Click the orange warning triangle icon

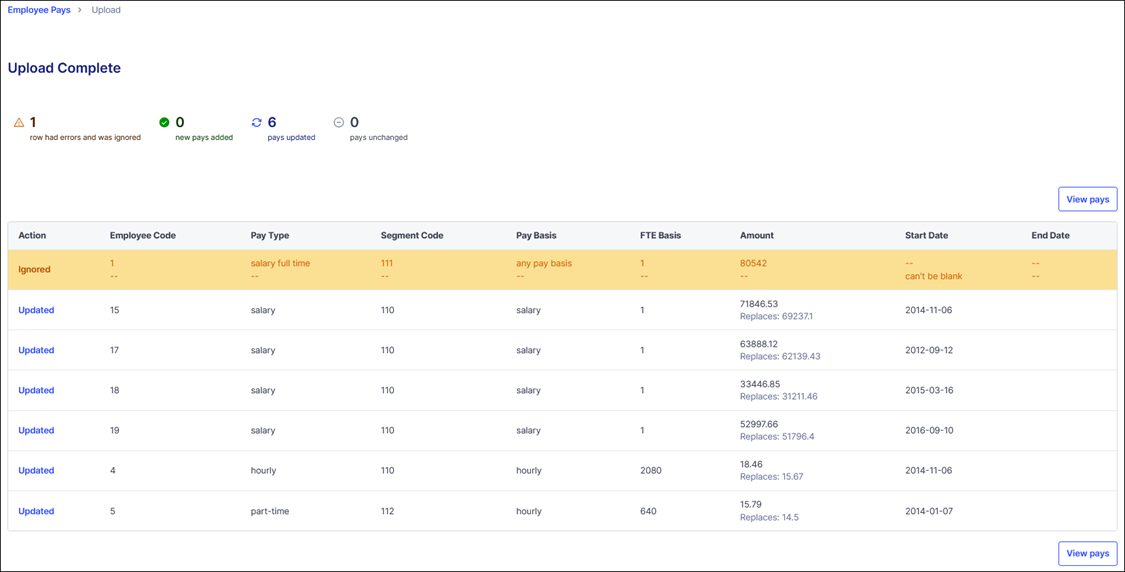pos(19,123)
